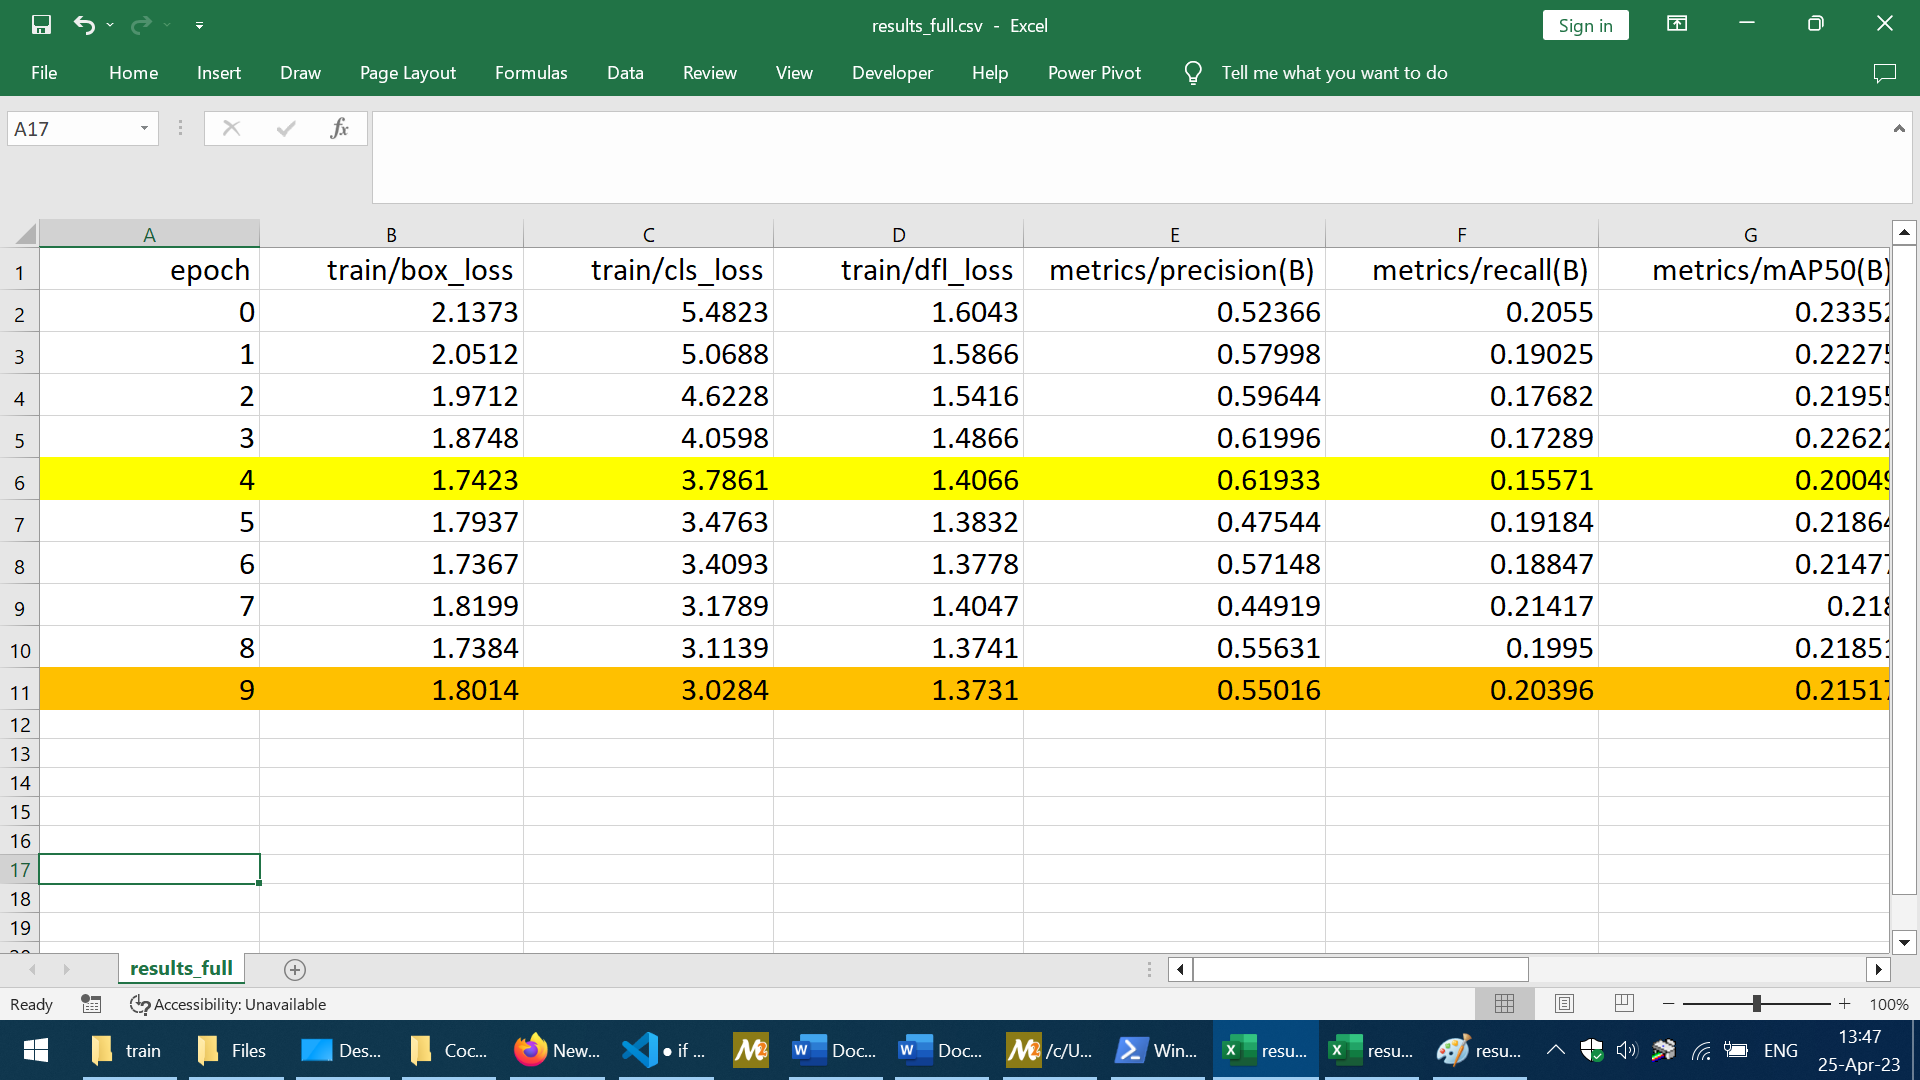This screenshot has width=1920, height=1080.
Task: Open Insert Function with the fx icon
Action: click(340, 128)
